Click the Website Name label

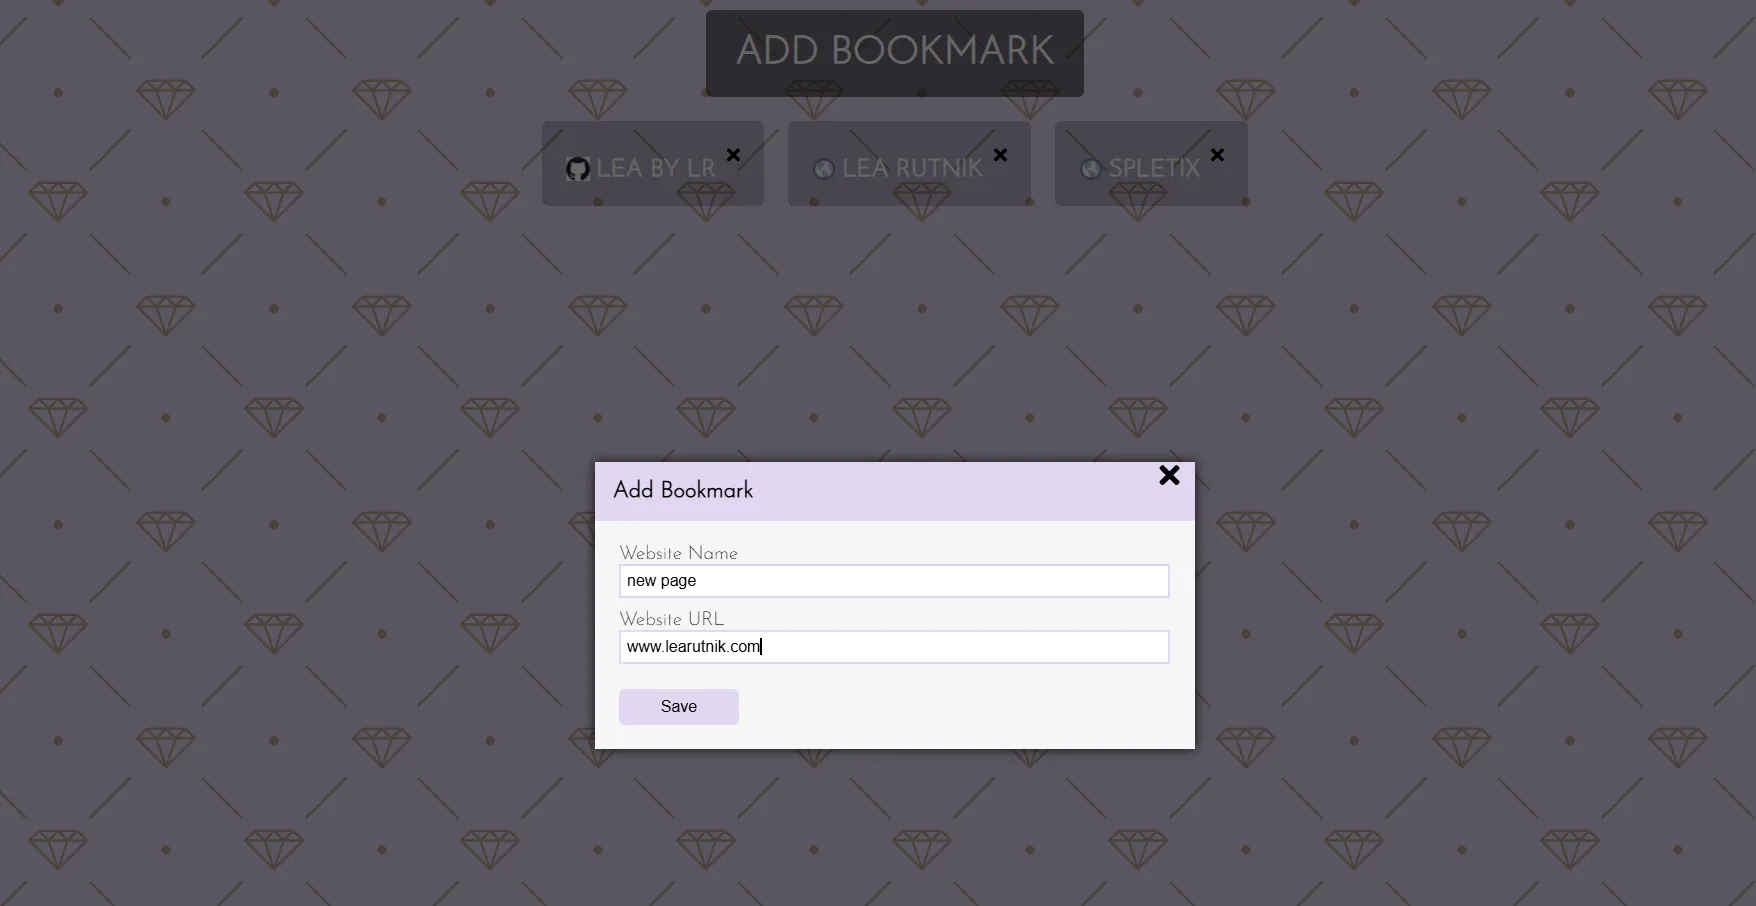pos(679,553)
